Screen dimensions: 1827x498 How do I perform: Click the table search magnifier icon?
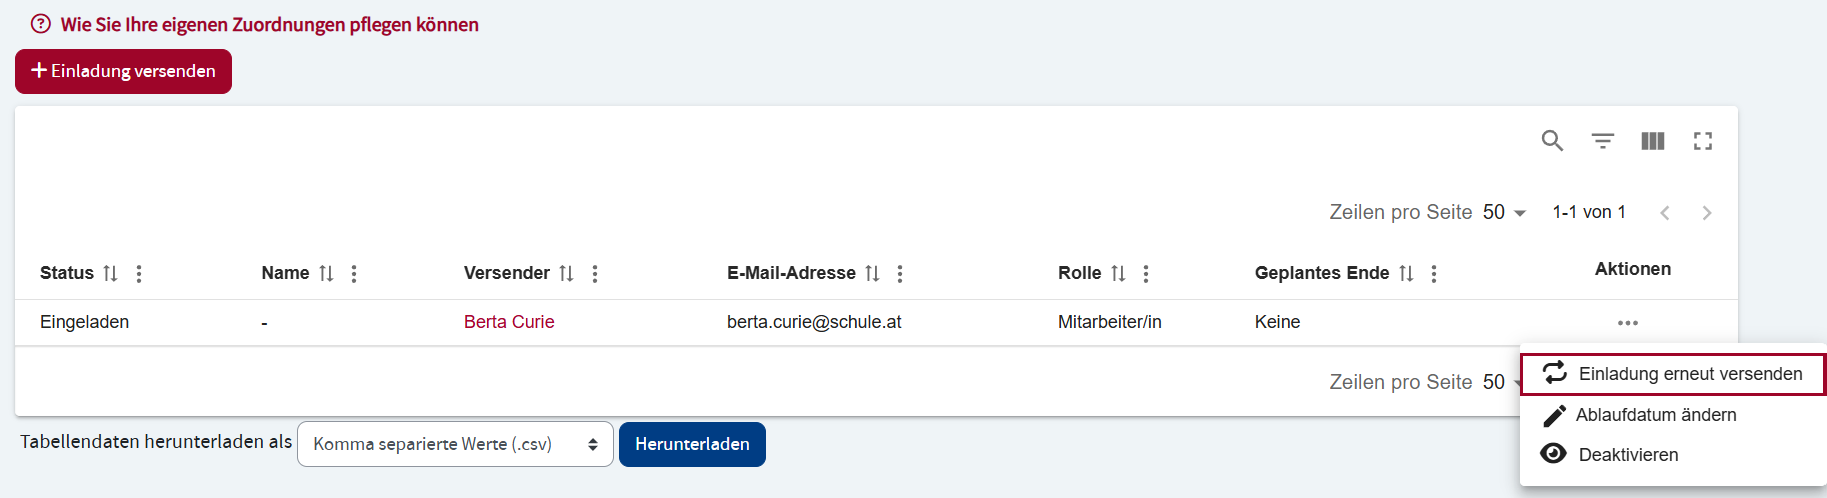1552,141
